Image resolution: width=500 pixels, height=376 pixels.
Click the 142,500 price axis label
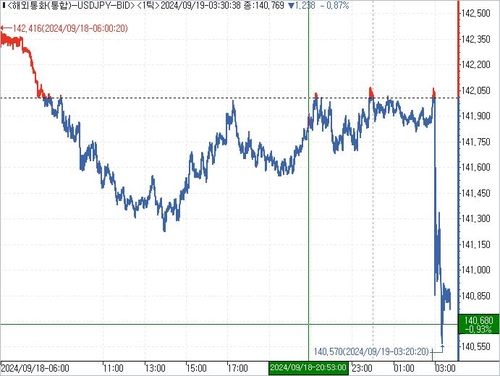pyautogui.click(x=476, y=13)
